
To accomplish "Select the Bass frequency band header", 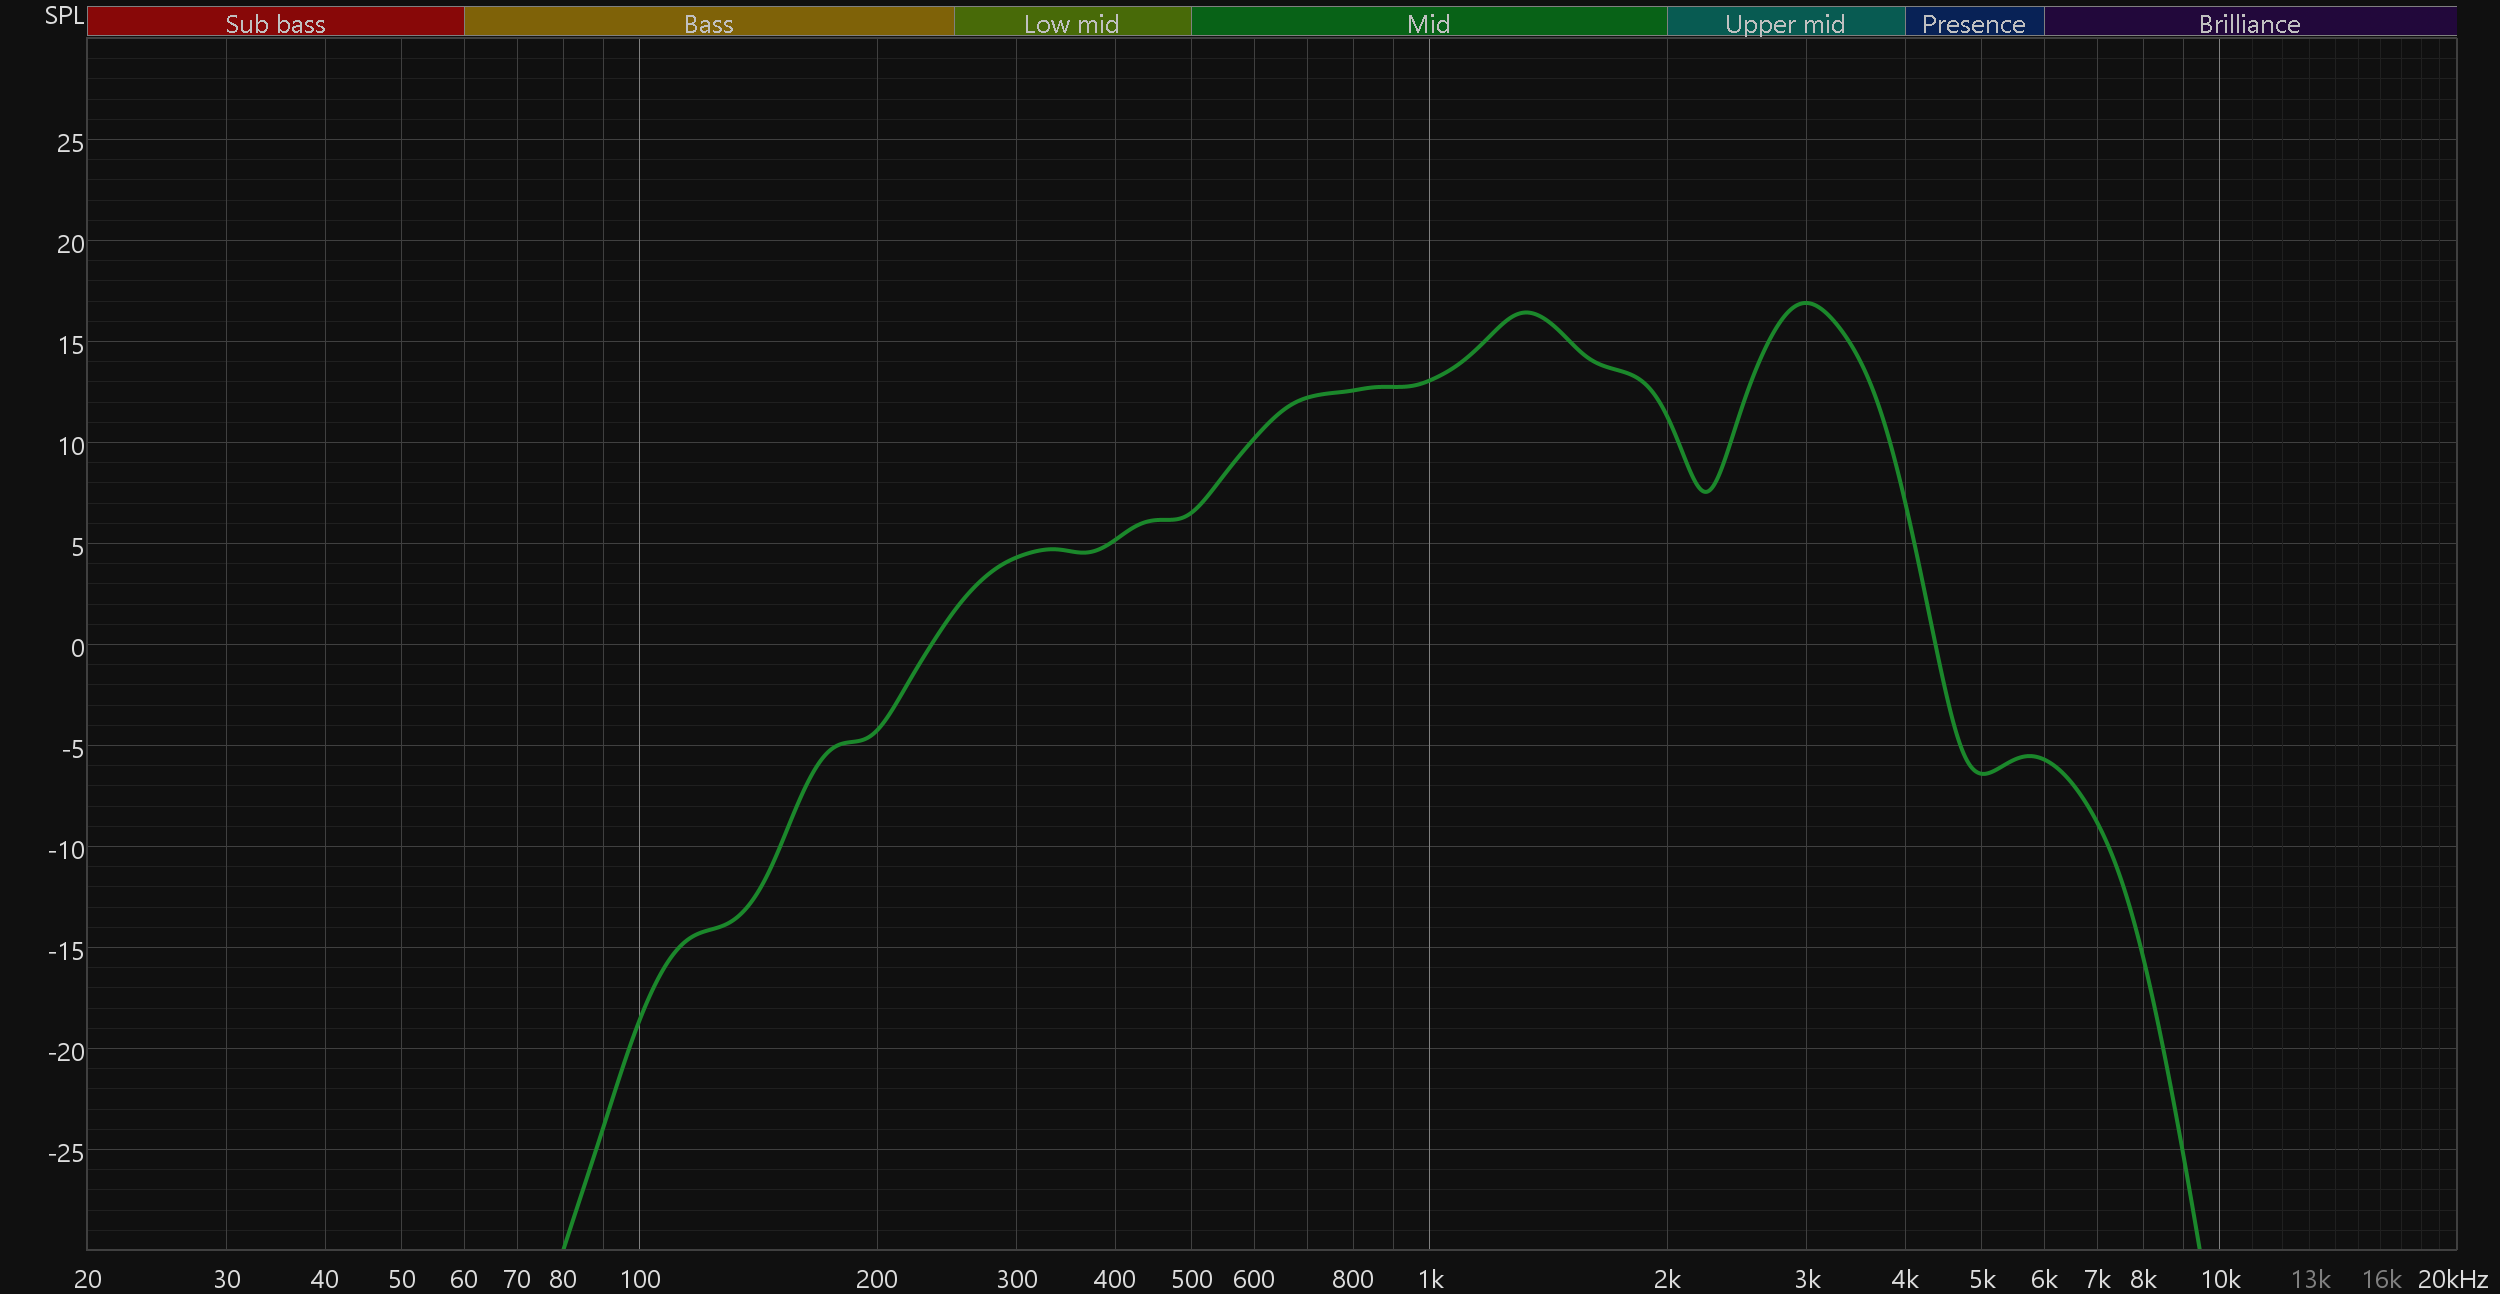I will 709,22.
